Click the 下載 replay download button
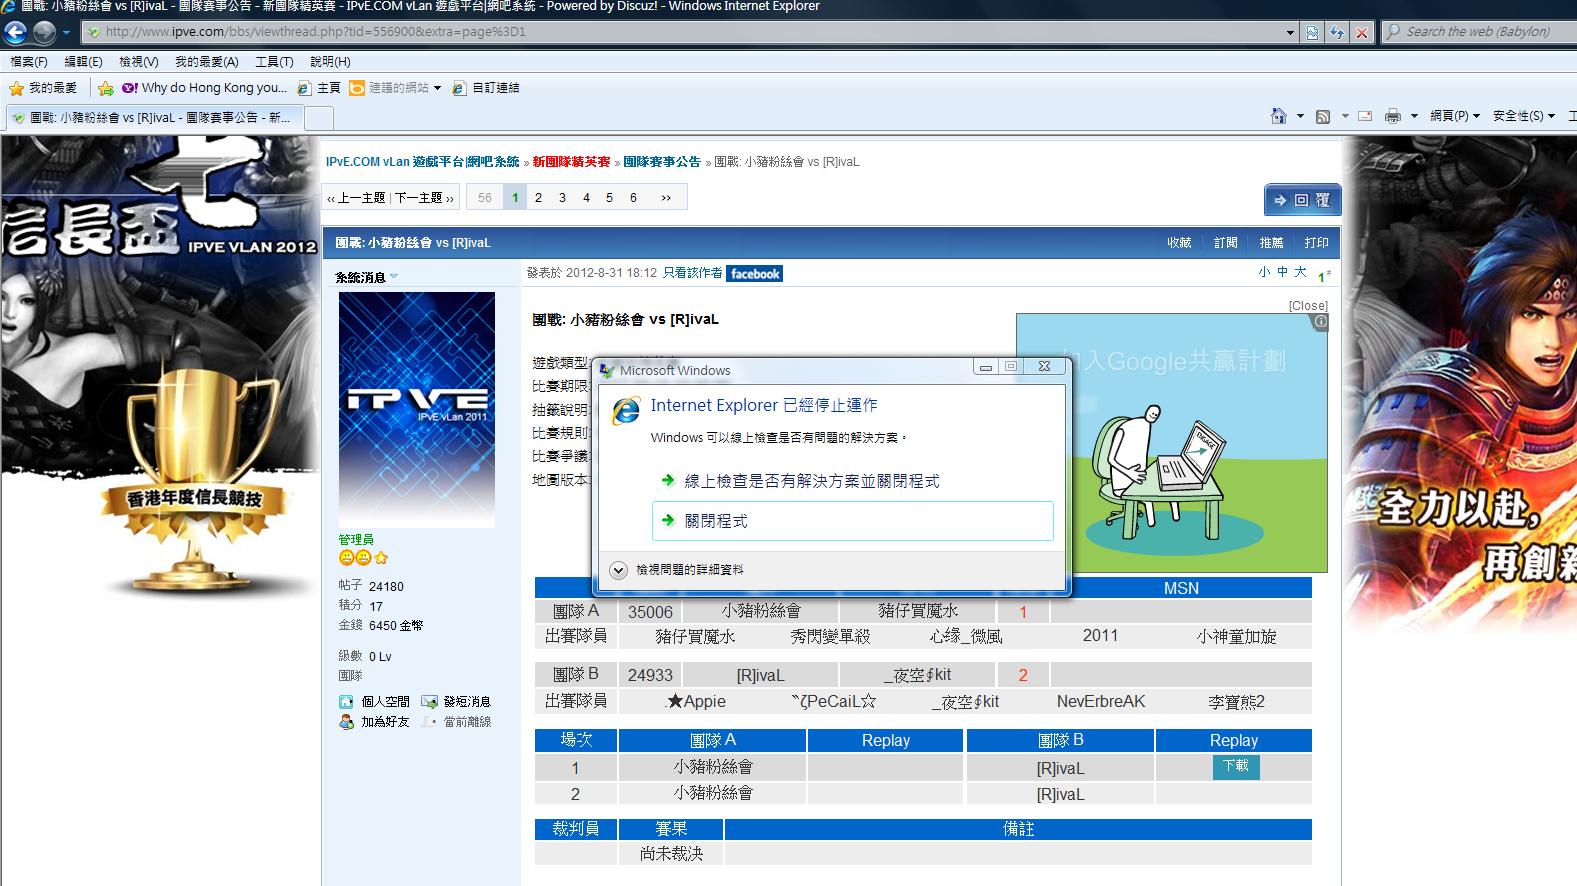The height and width of the screenshot is (886, 1577). click(1236, 766)
